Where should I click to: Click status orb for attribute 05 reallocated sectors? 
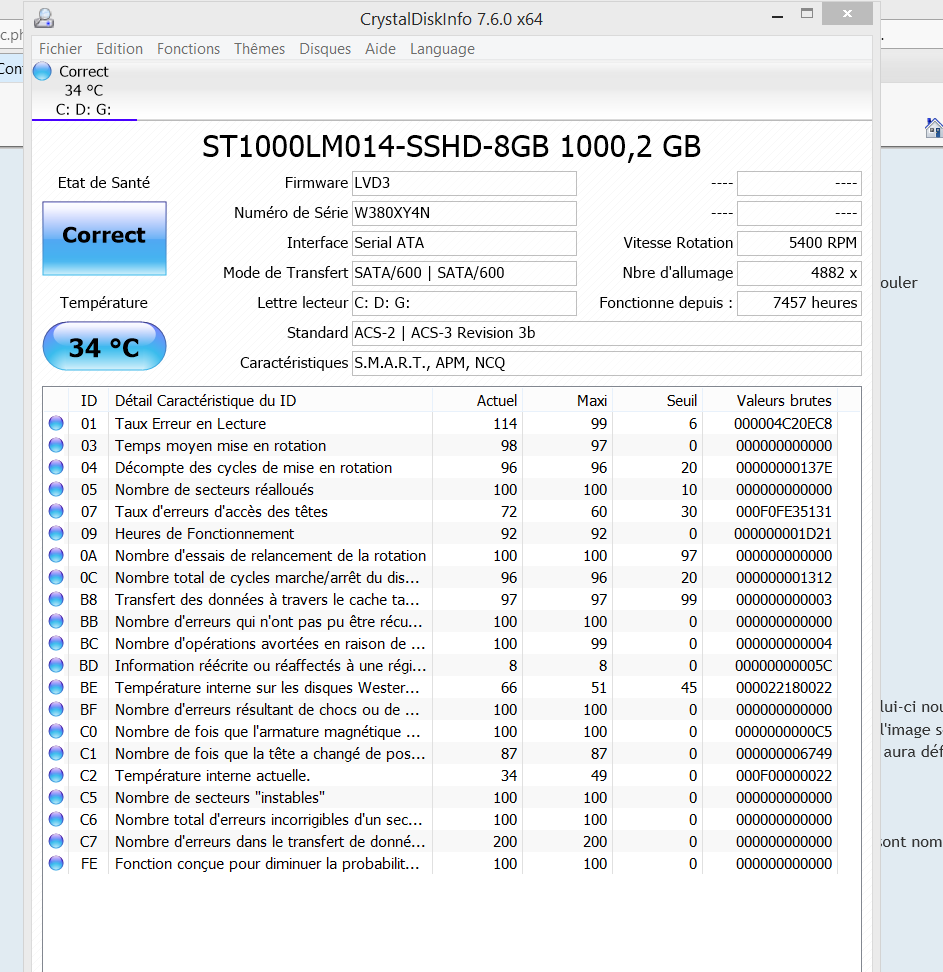(56, 490)
